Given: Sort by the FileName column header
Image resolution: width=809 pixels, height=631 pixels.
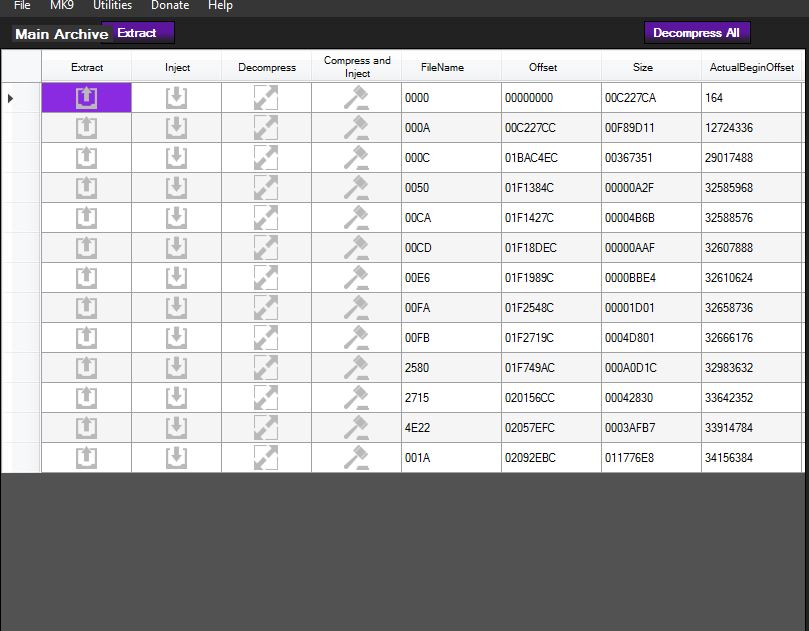Looking at the screenshot, I should [x=451, y=67].
